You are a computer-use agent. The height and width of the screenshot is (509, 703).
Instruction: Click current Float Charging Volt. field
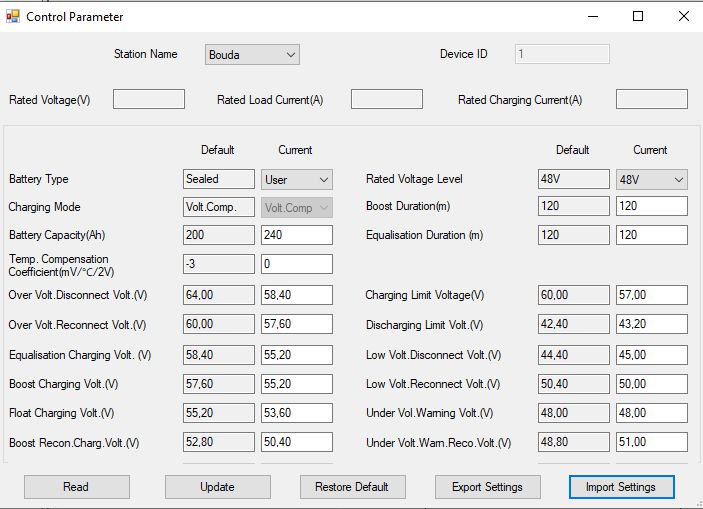pos(296,413)
